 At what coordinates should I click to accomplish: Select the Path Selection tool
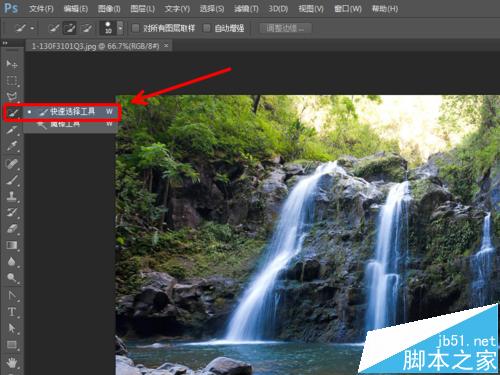tap(12, 328)
